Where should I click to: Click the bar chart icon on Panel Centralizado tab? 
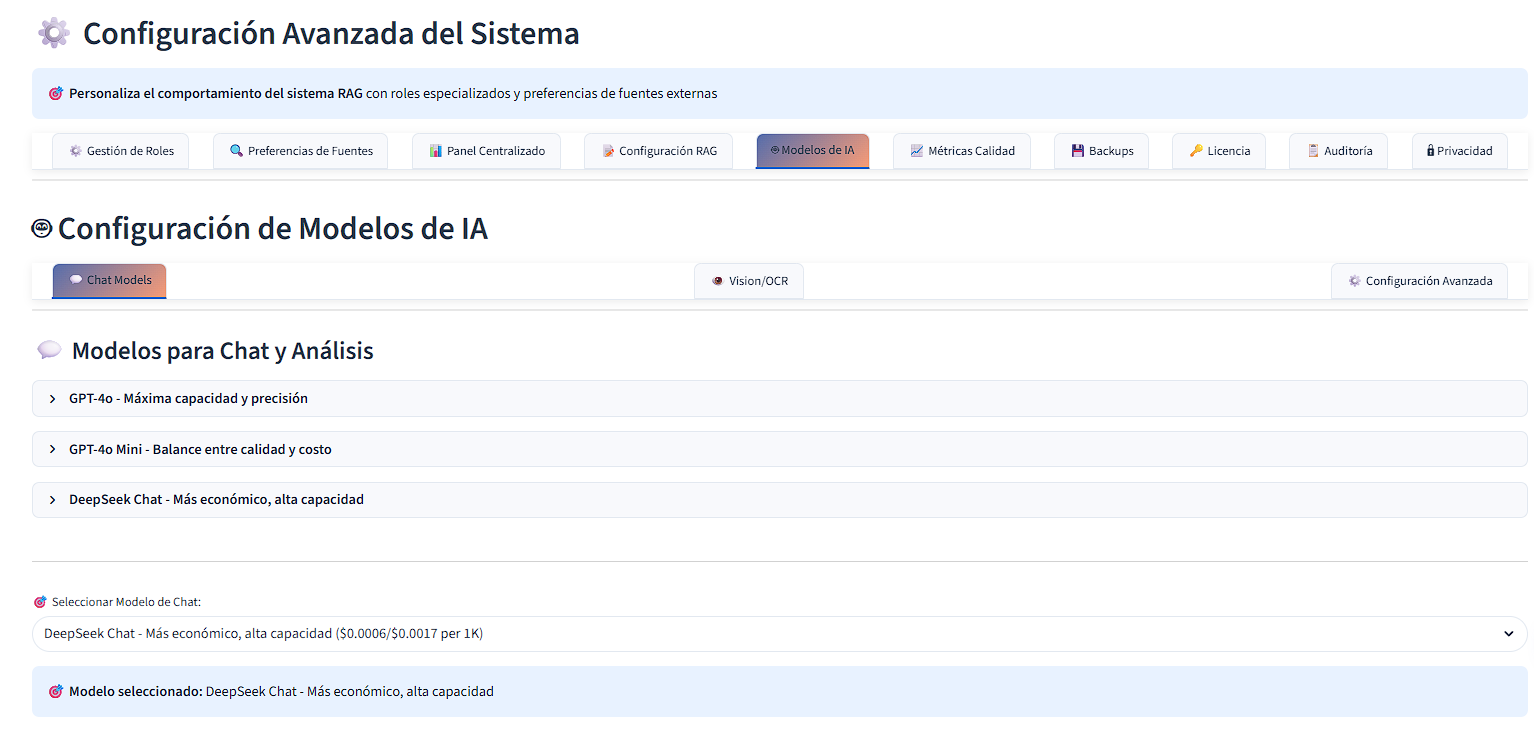click(x=435, y=150)
